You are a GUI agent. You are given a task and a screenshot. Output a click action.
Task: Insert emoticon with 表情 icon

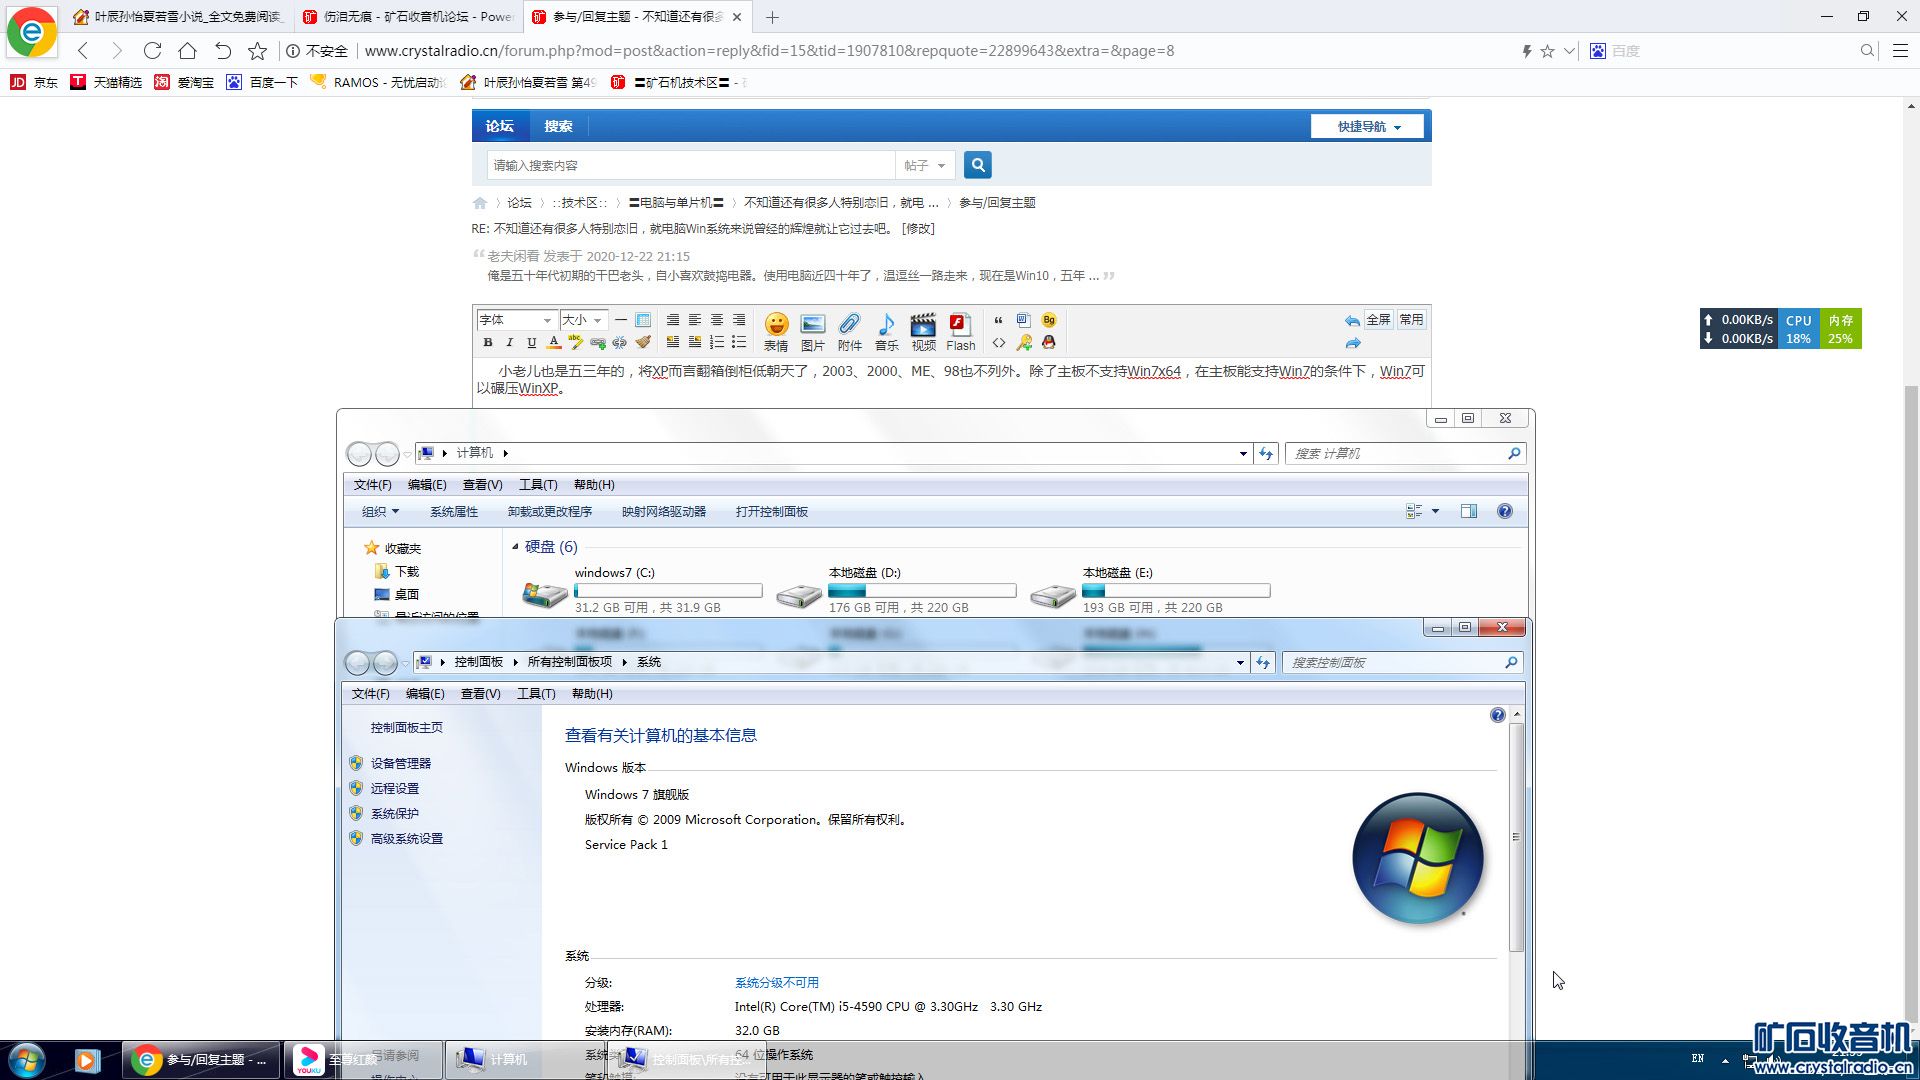coord(776,330)
